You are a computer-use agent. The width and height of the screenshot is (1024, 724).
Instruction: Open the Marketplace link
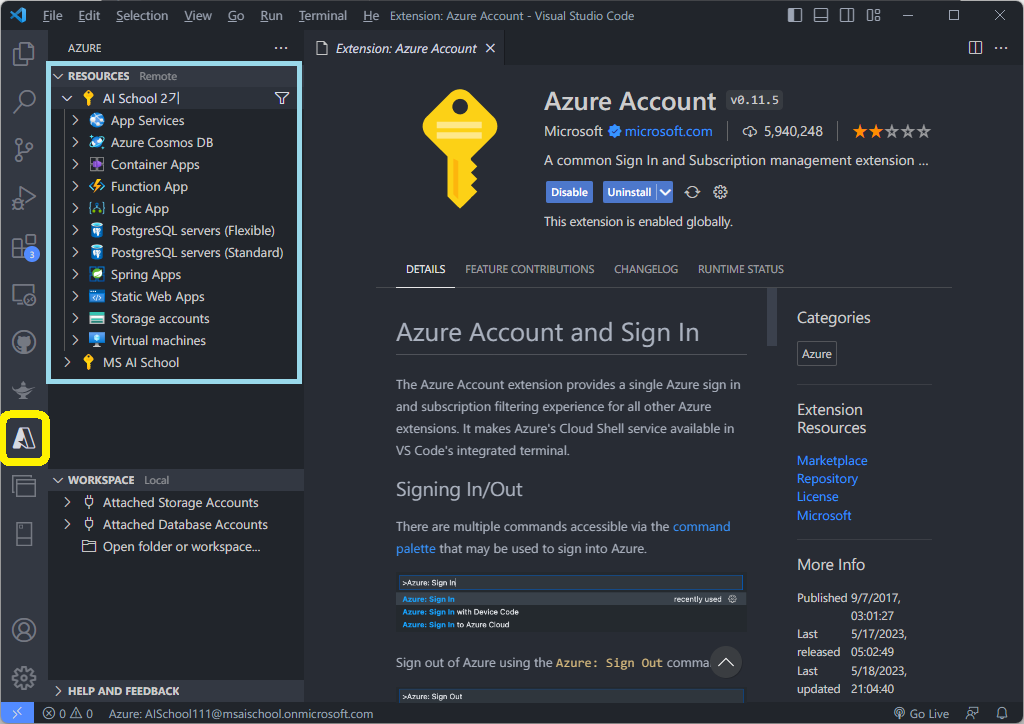pyautogui.click(x=832, y=460)
